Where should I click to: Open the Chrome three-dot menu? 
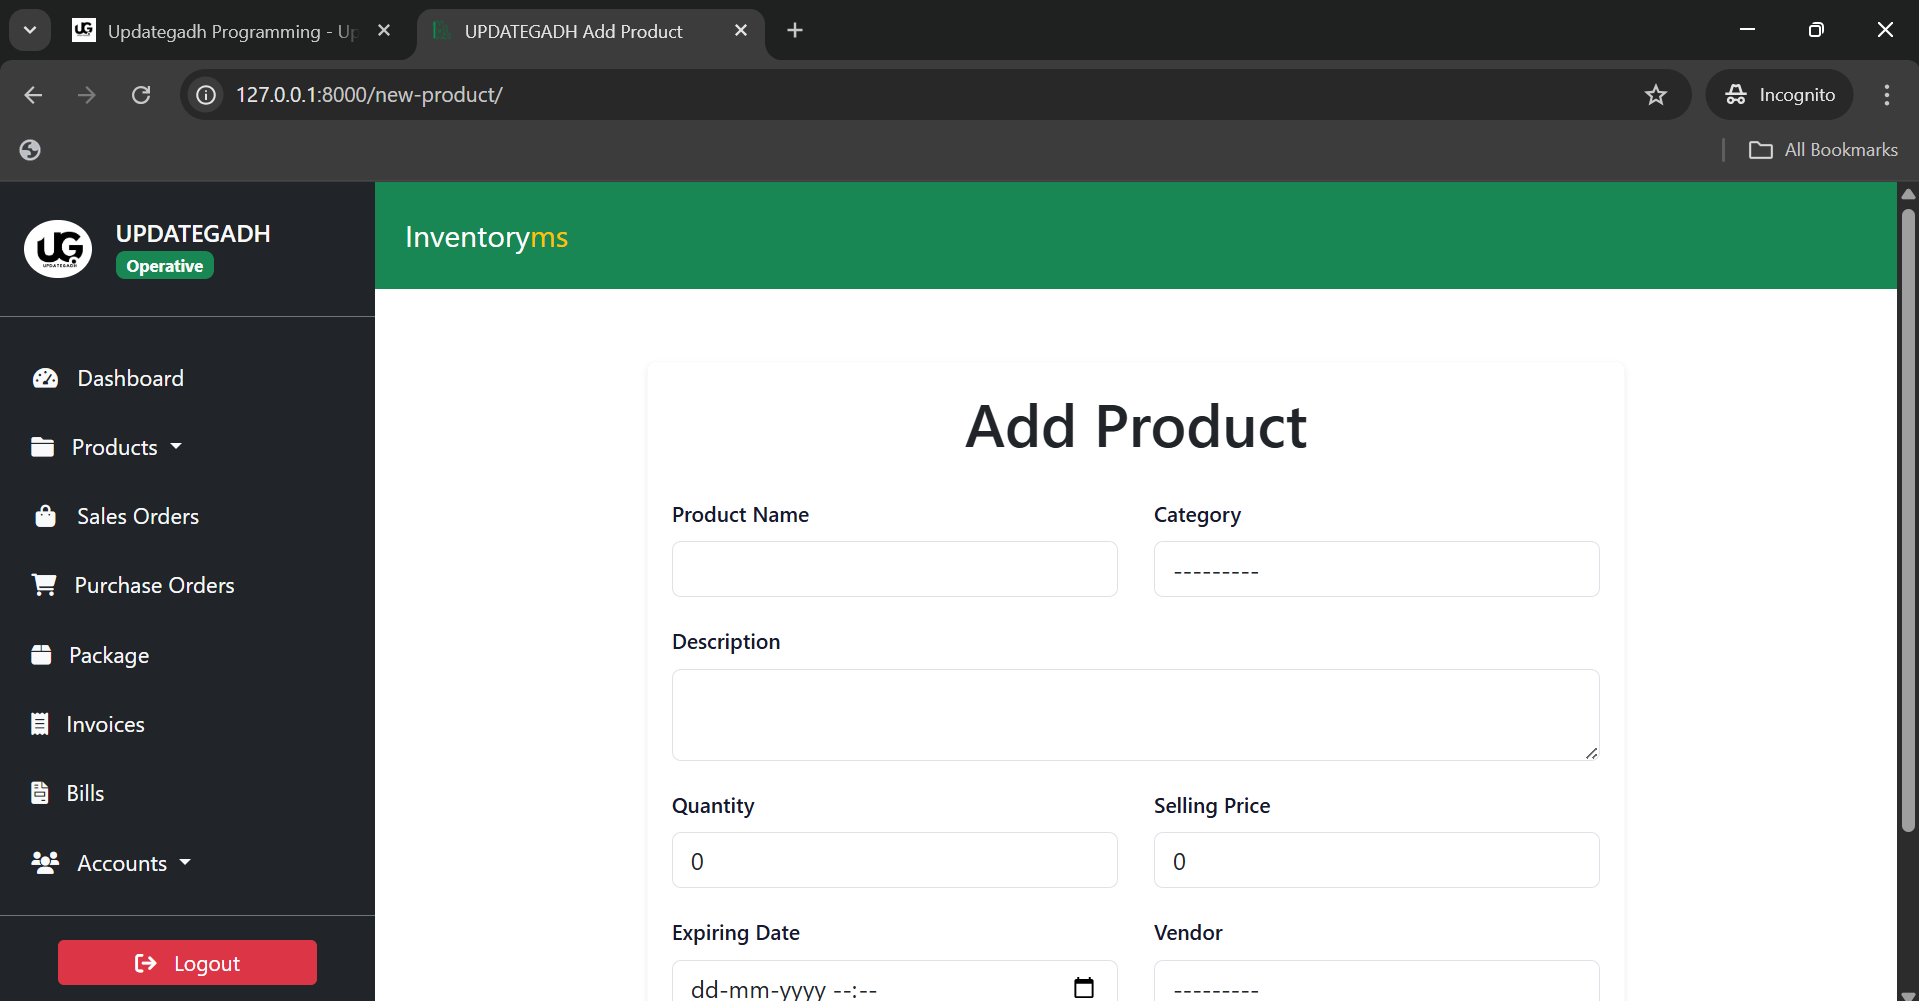1887,95
